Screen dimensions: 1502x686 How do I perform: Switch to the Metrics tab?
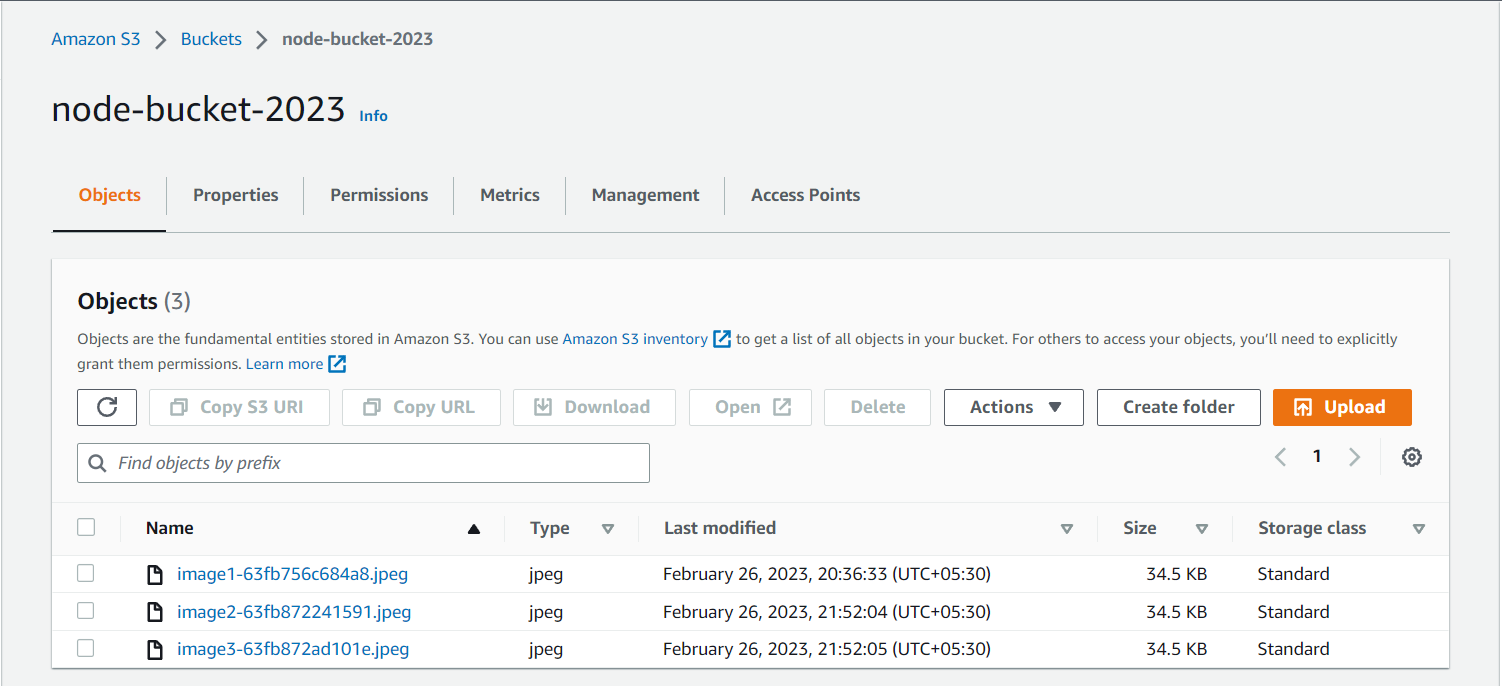coord(510,195)
